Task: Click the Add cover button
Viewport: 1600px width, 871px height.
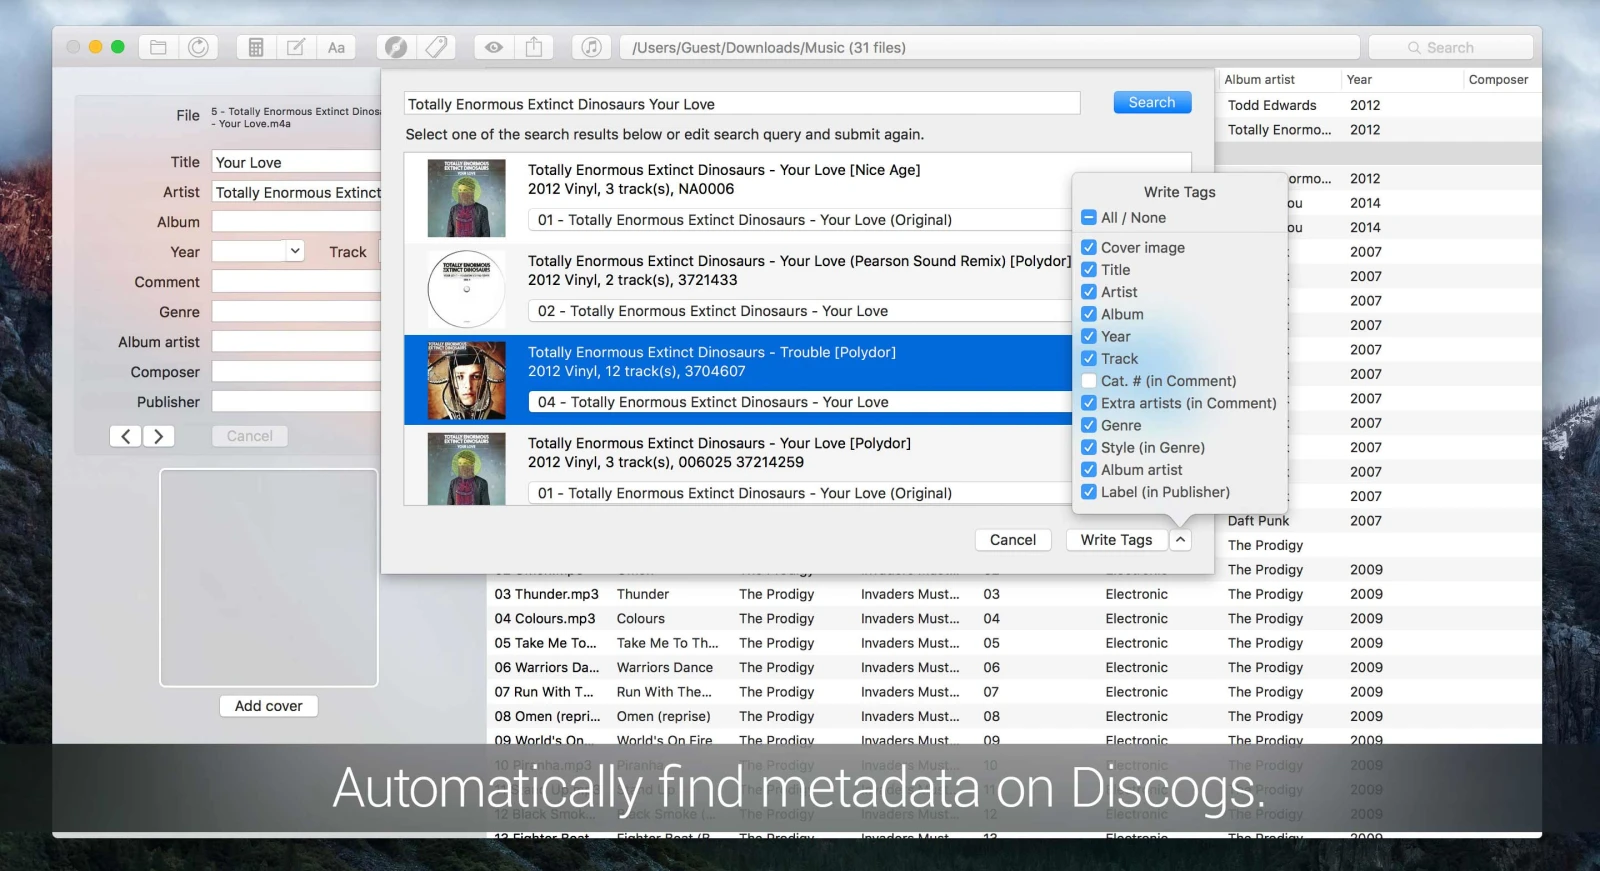Action: coord(268,706)
